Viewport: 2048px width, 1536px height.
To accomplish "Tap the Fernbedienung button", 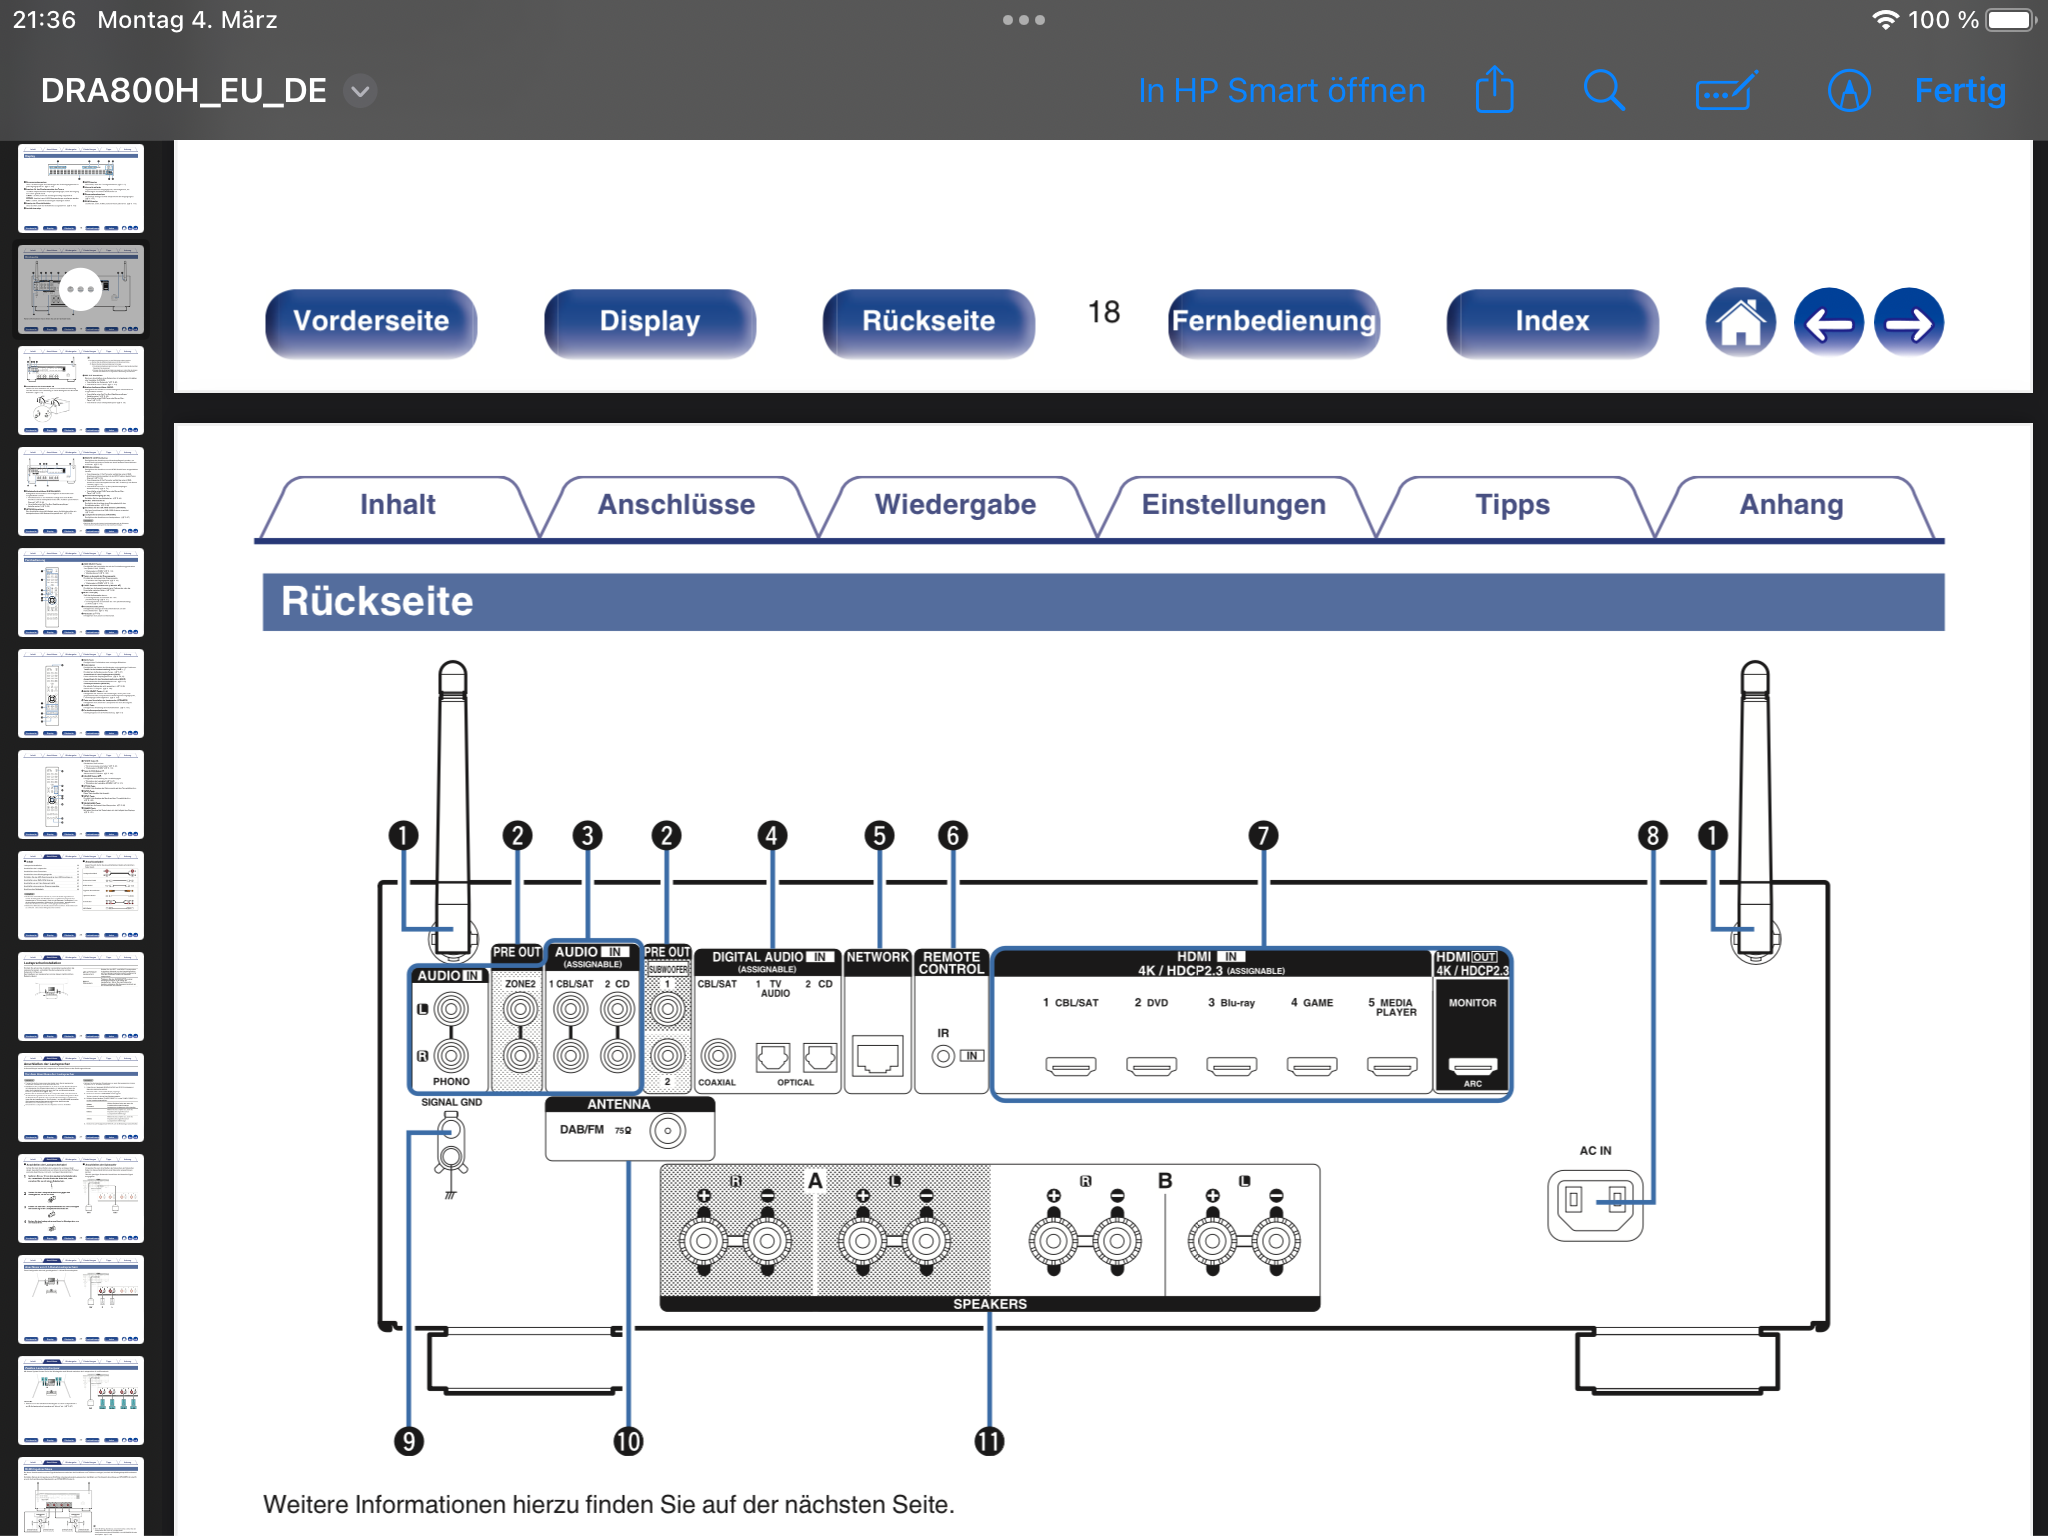I will [x=1274, y=322].
